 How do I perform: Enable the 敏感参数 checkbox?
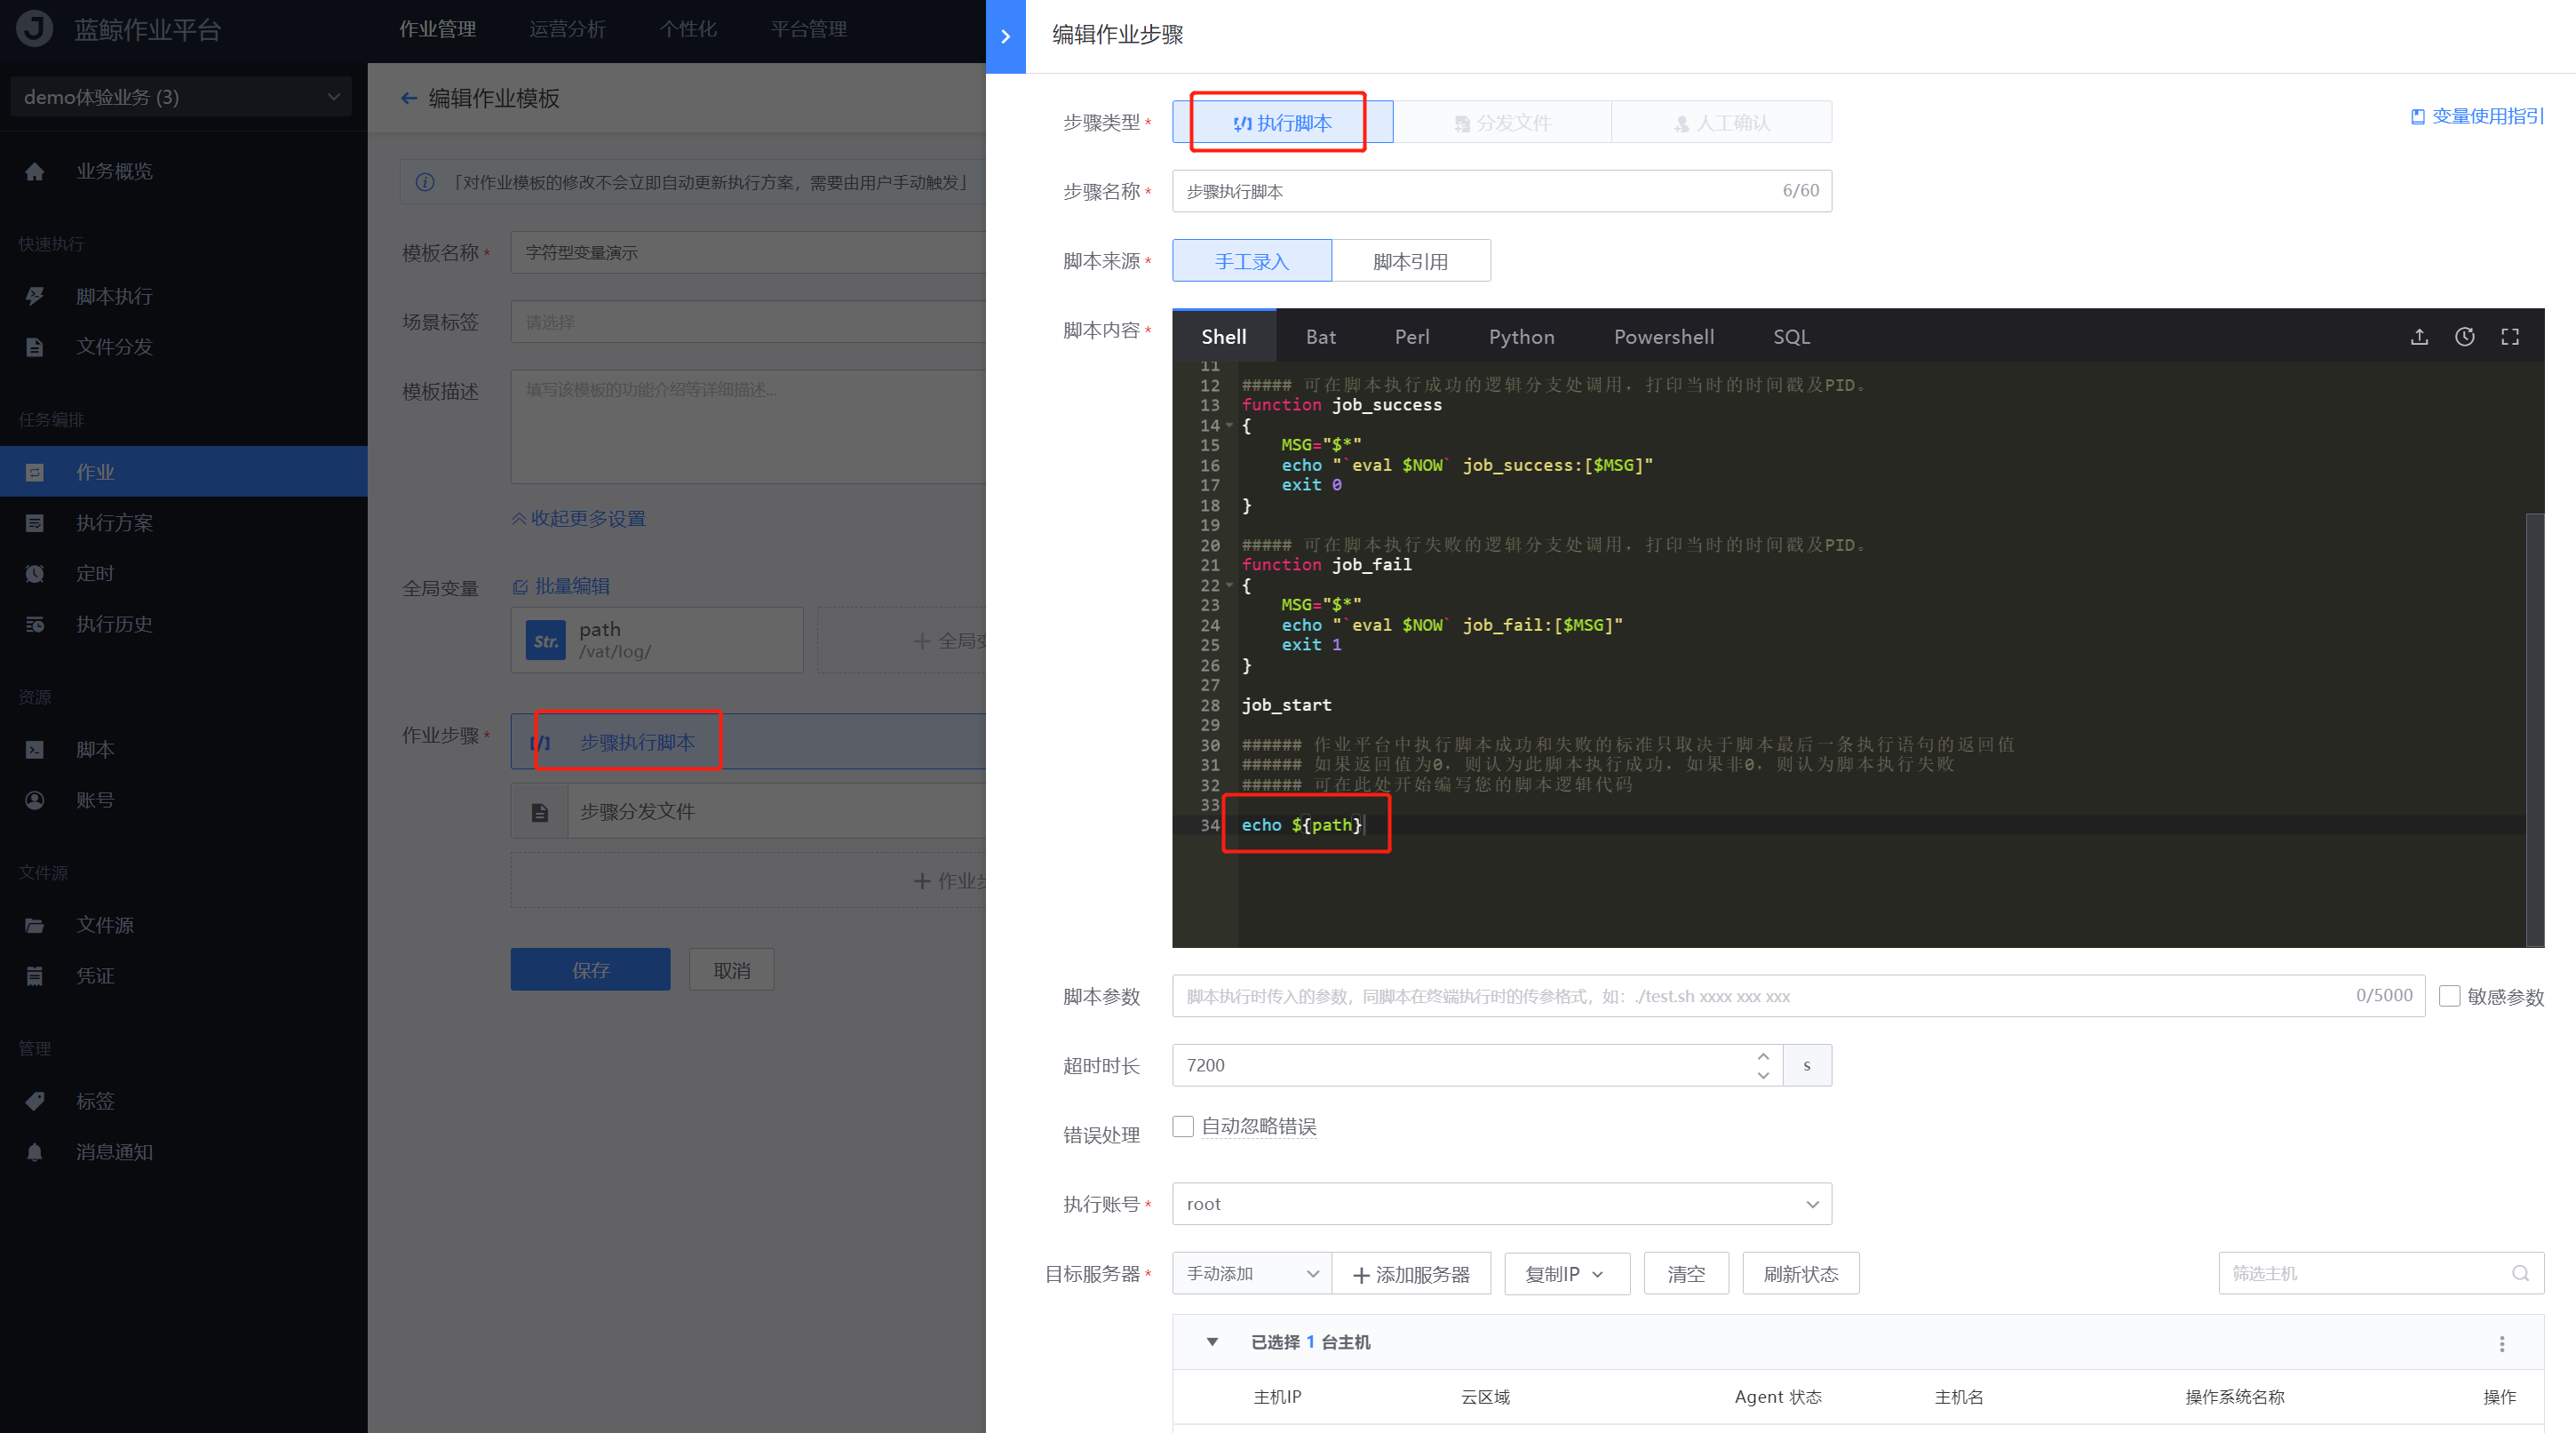[x=2450, y=996]
